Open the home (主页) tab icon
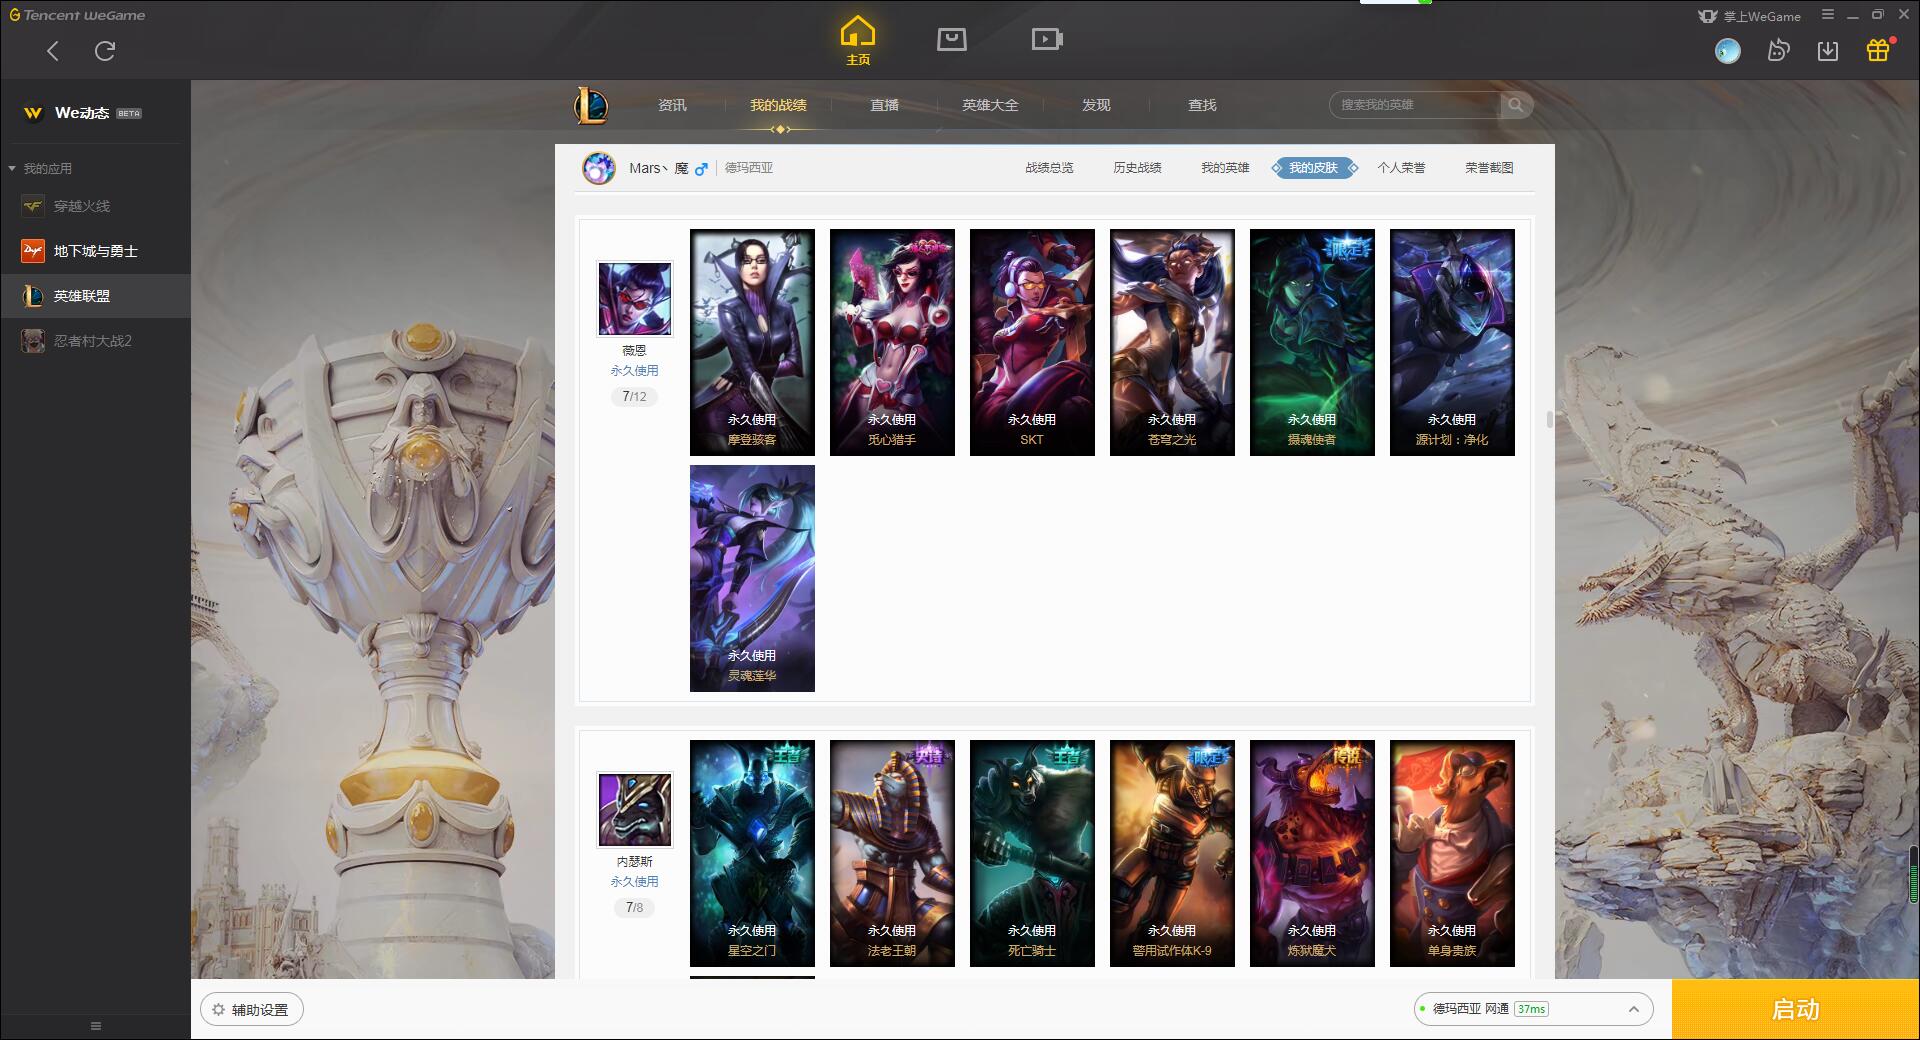Screen dimensions: 1920x1040 tap(857, 41)
